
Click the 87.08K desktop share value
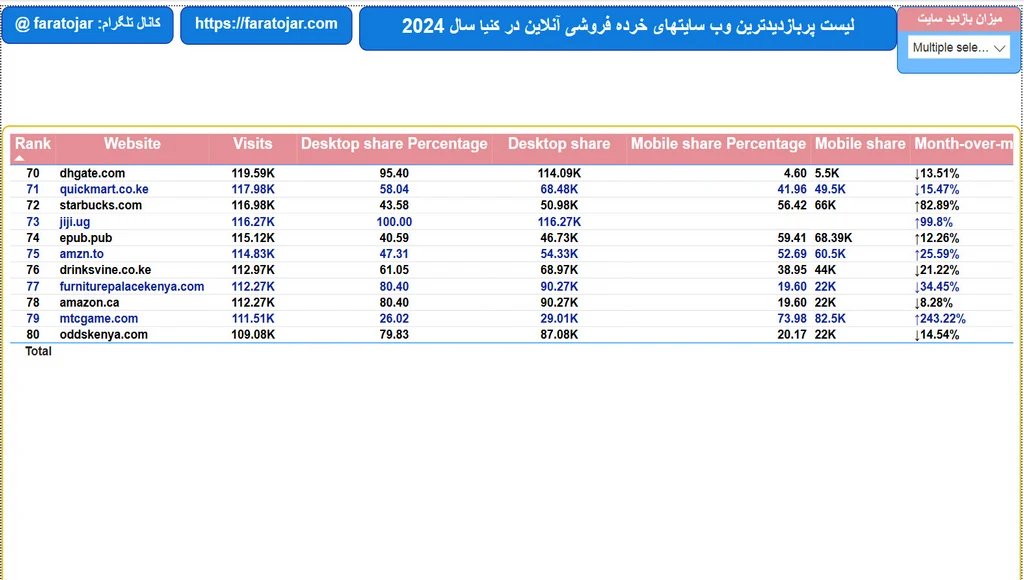(x=559, y=334)
